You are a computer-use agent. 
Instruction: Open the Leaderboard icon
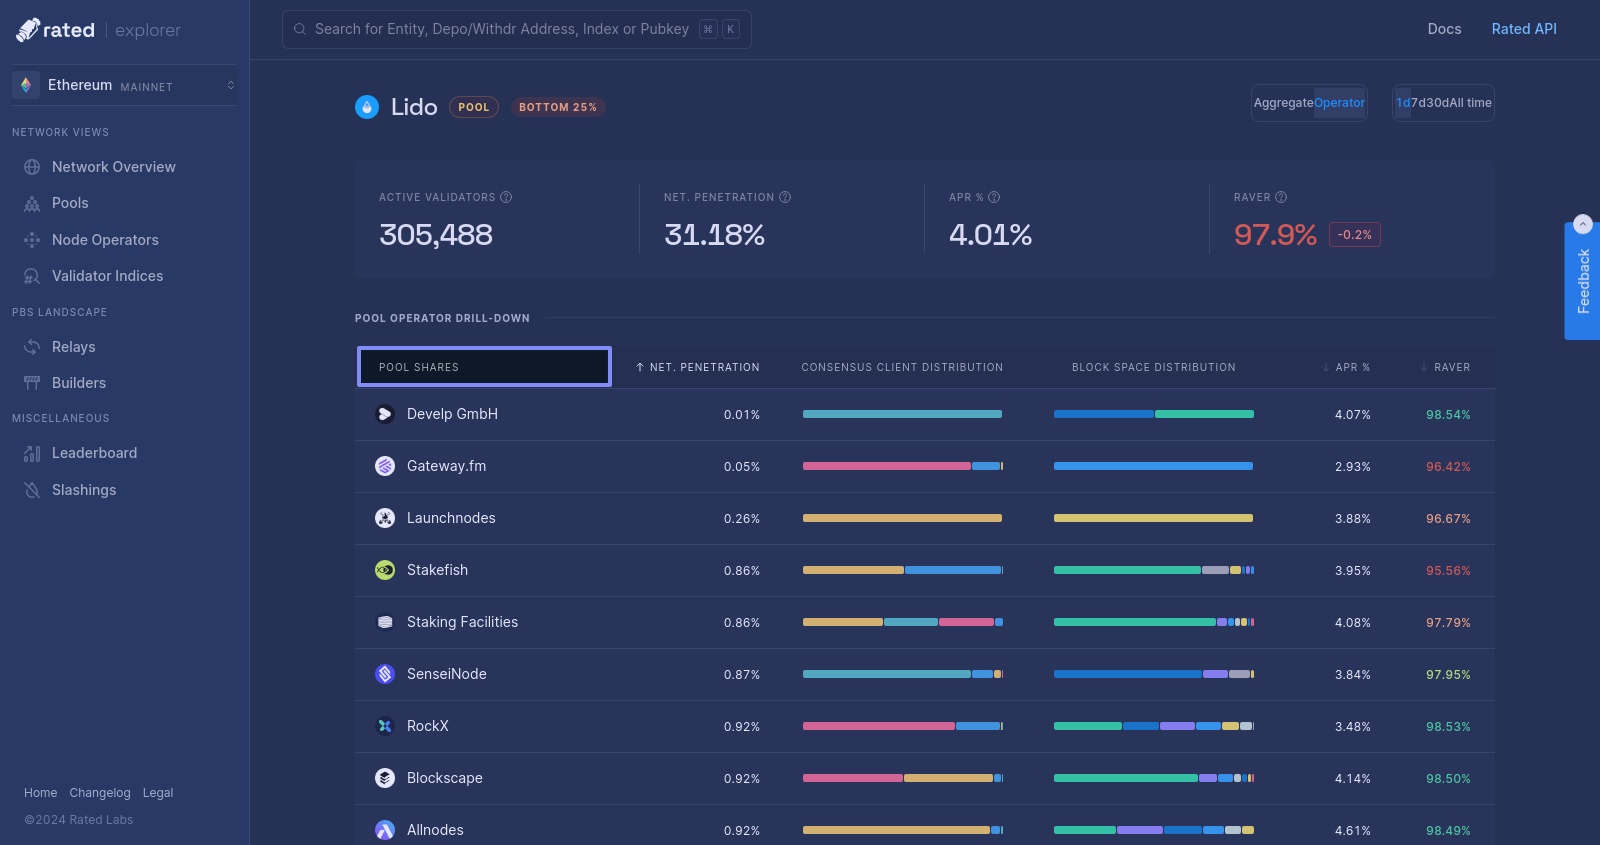(x=32, y=453)
